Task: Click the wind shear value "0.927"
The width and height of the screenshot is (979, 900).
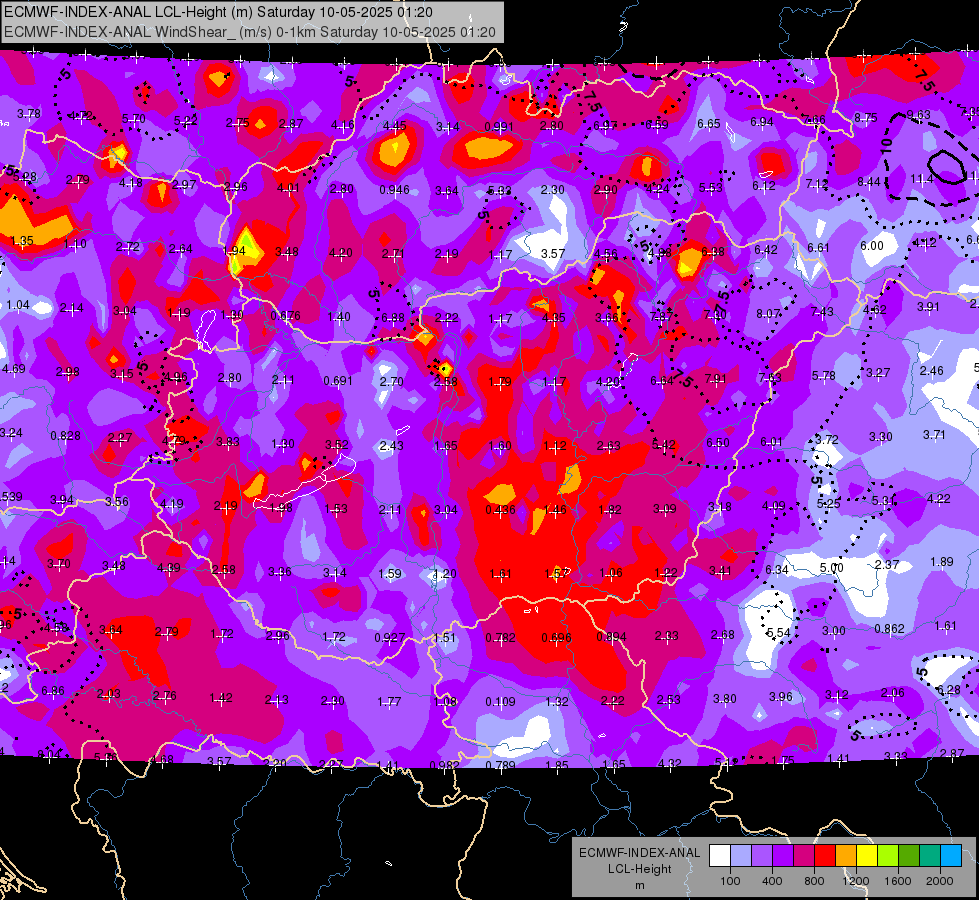Action: tap(390, 638)
